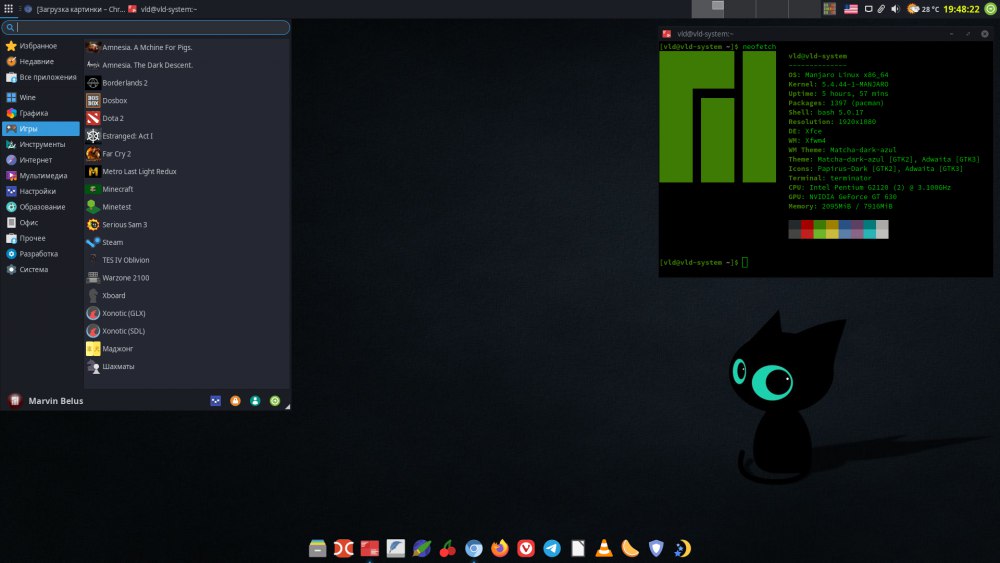Start Minecraft from the games list
This screenshot has width=1000, height=563.
pos(187,189)
